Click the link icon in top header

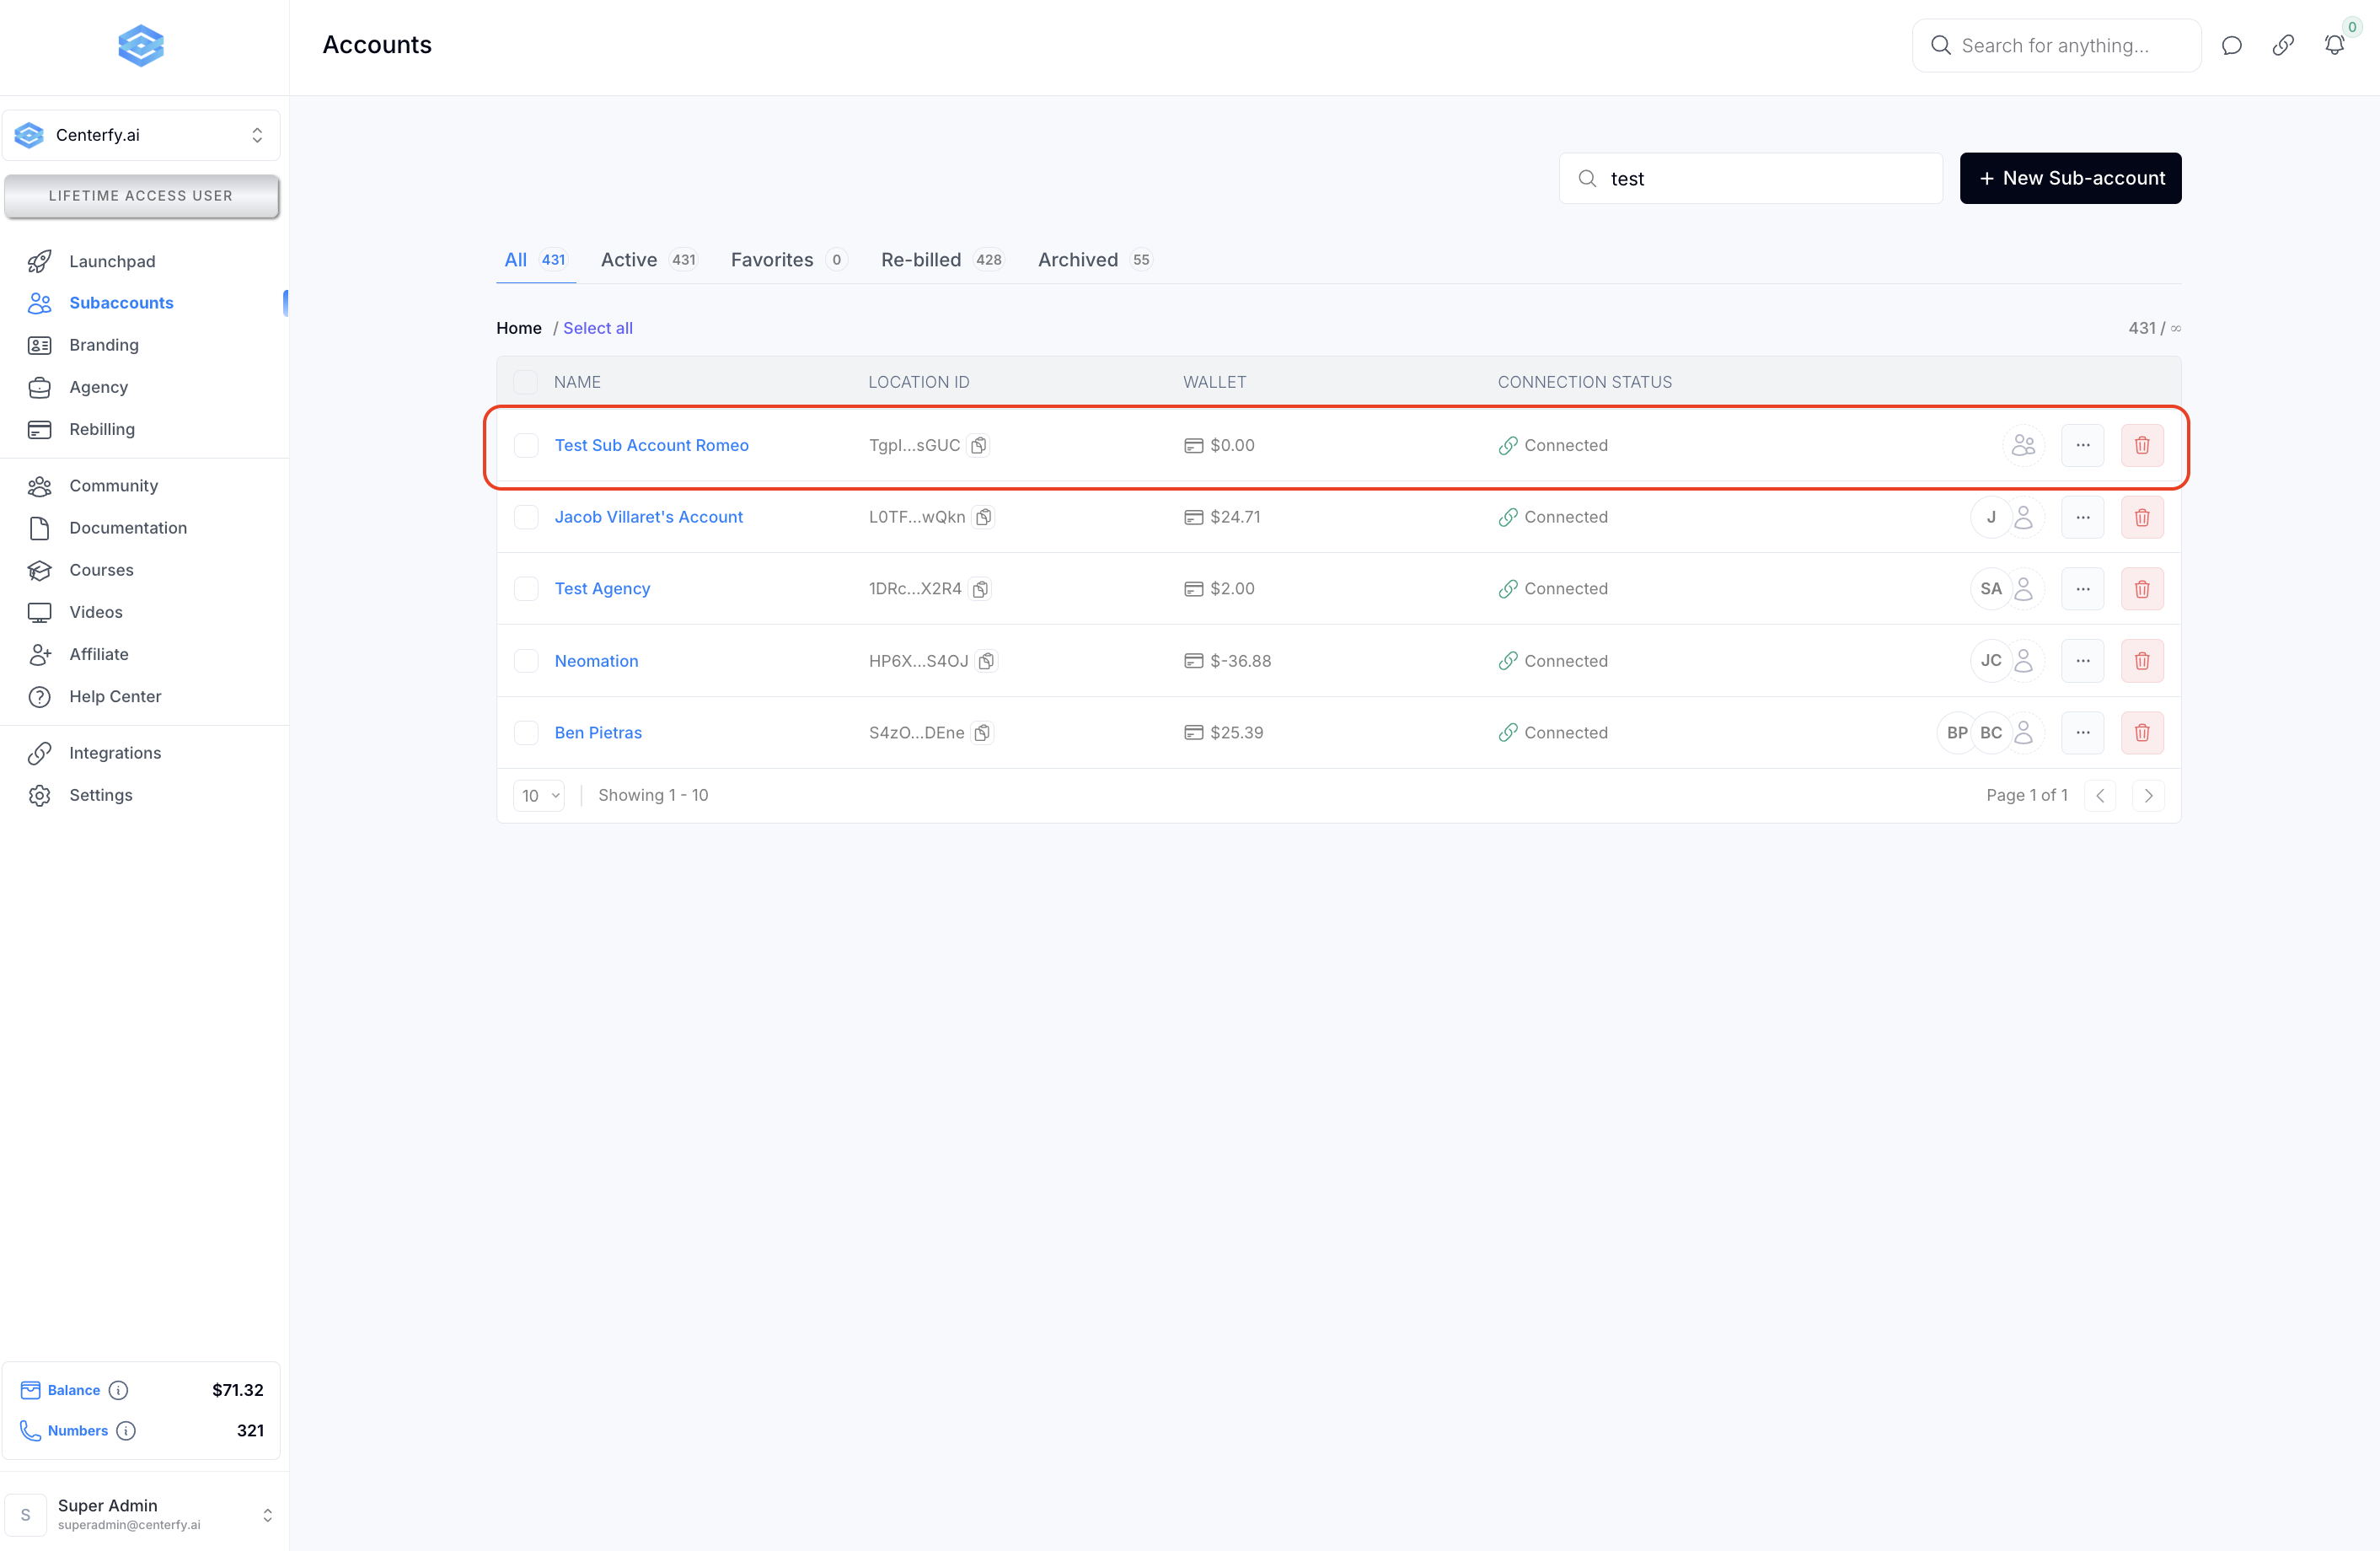click(2282, 45)
